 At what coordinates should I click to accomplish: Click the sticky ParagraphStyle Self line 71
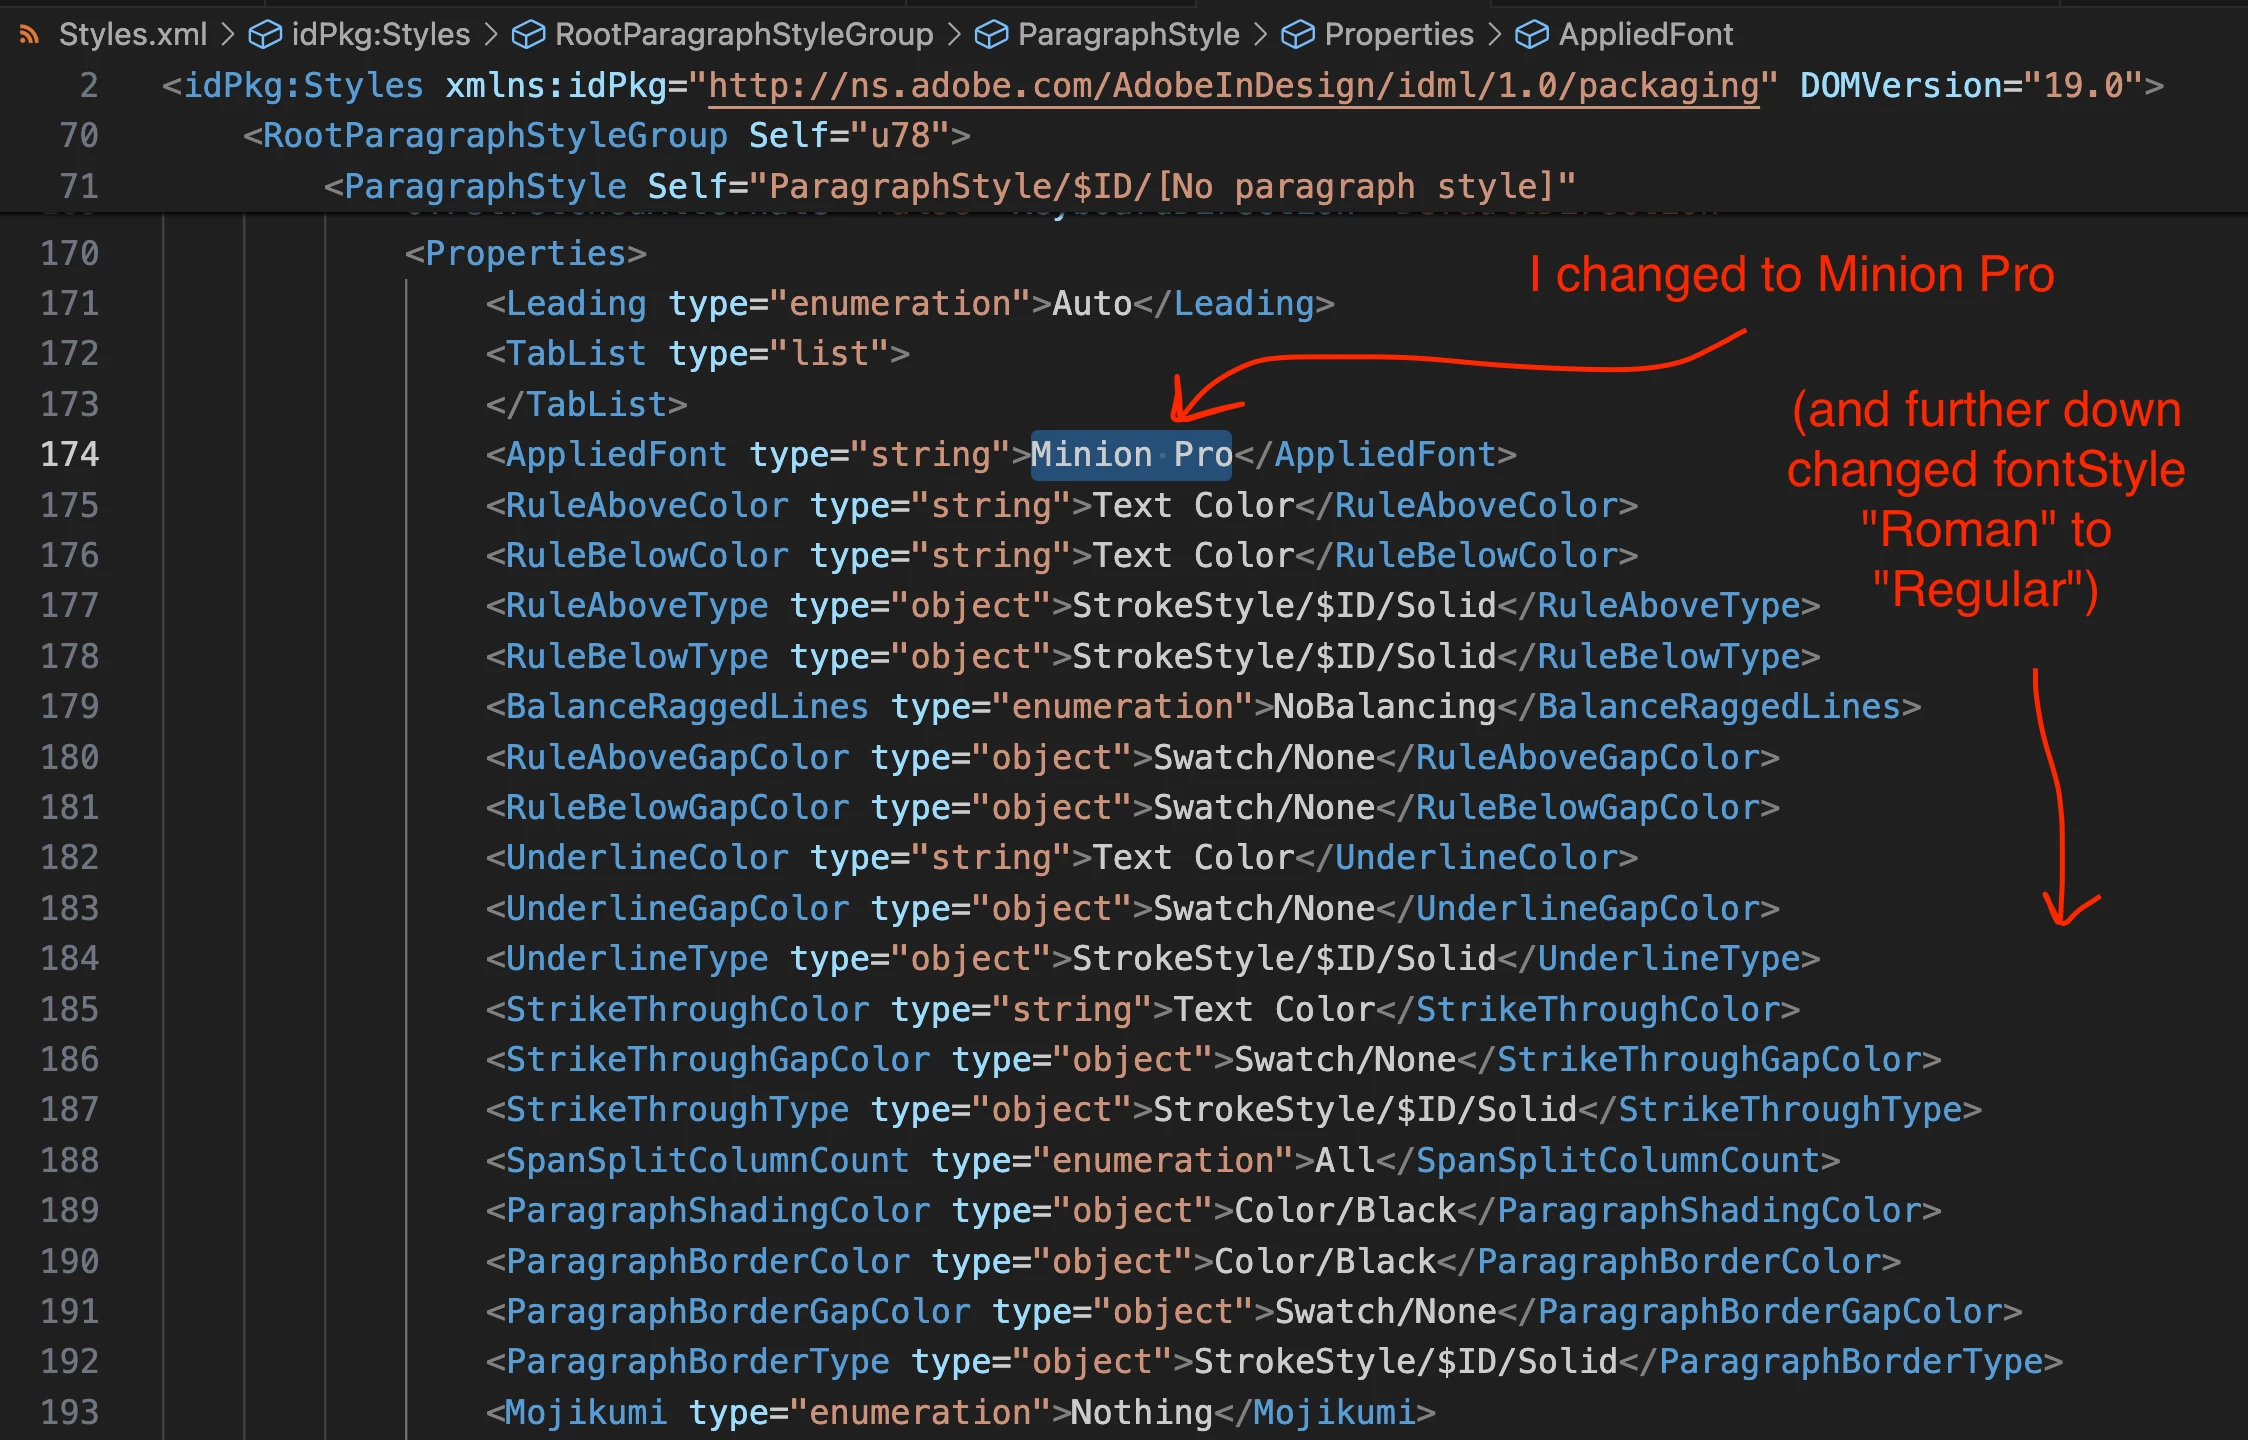950,187
